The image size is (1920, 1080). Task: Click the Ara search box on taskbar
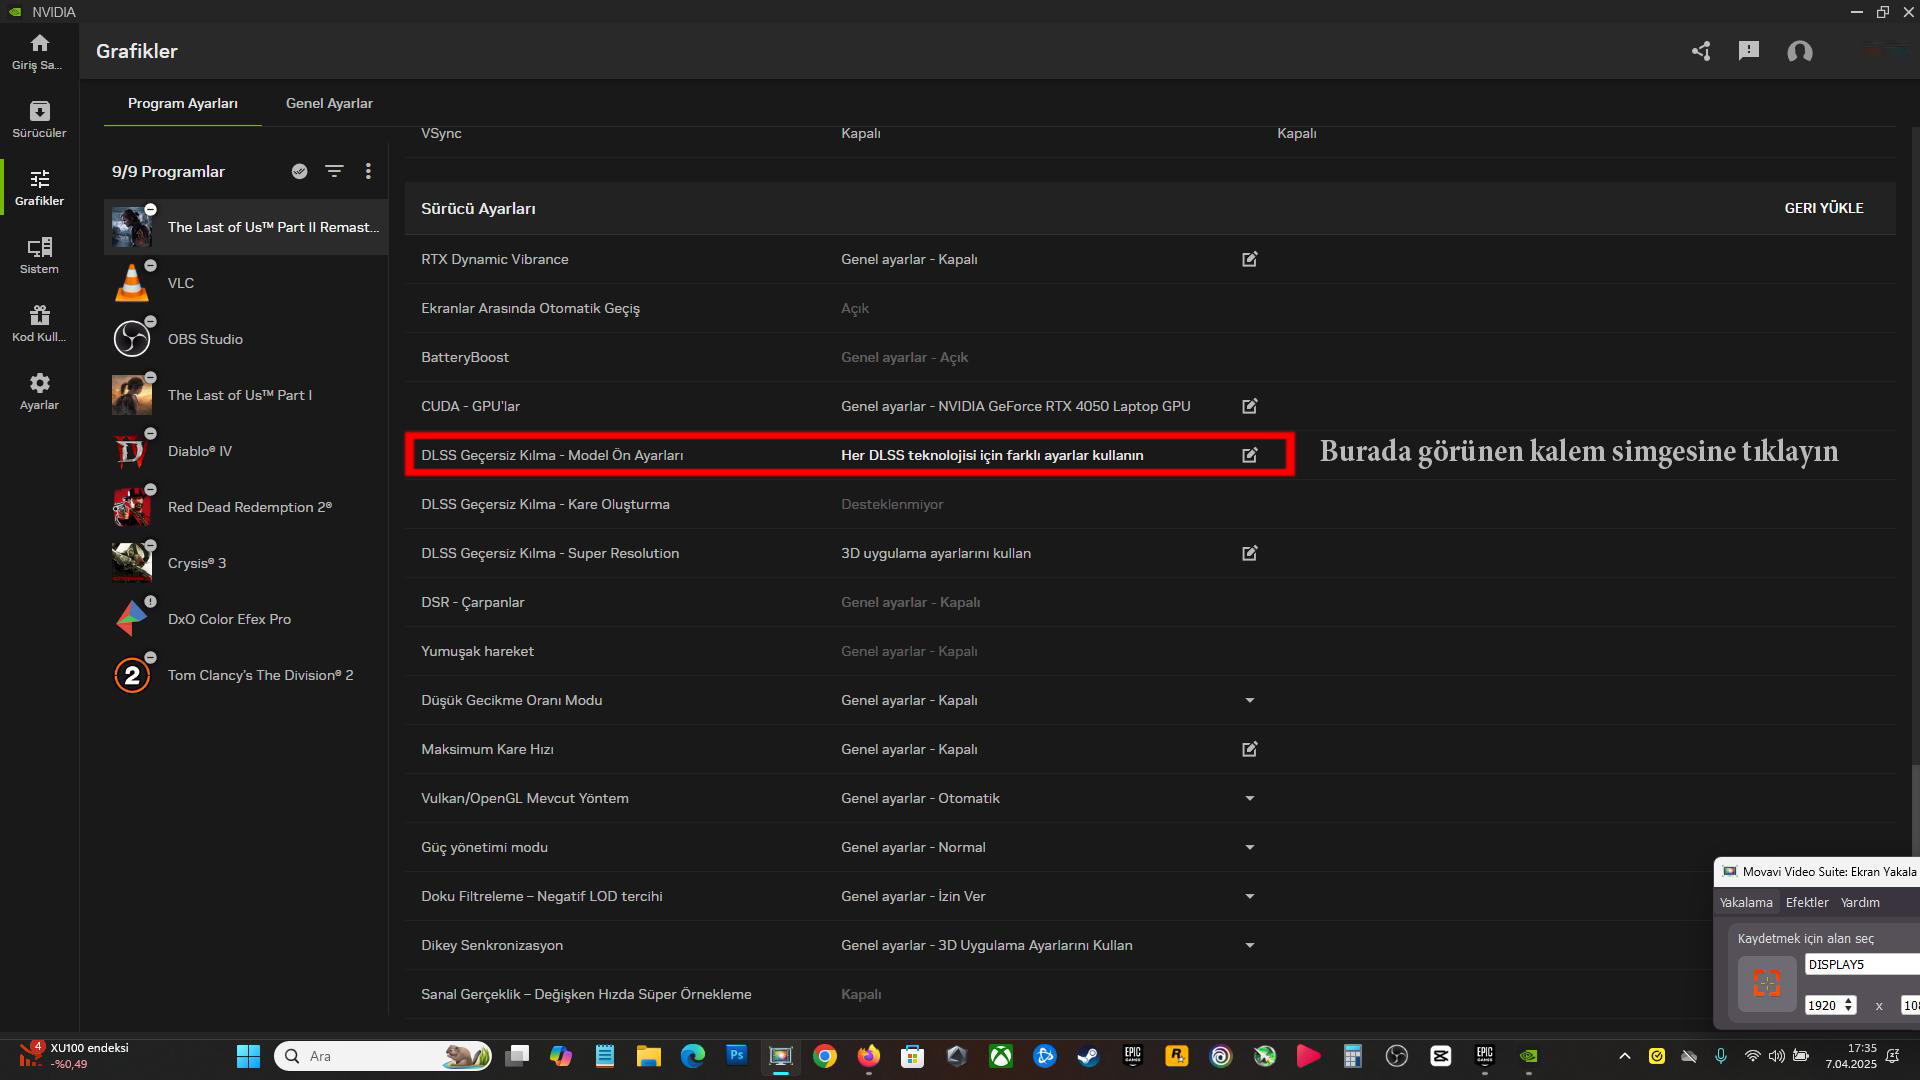tap(383, 1056)
